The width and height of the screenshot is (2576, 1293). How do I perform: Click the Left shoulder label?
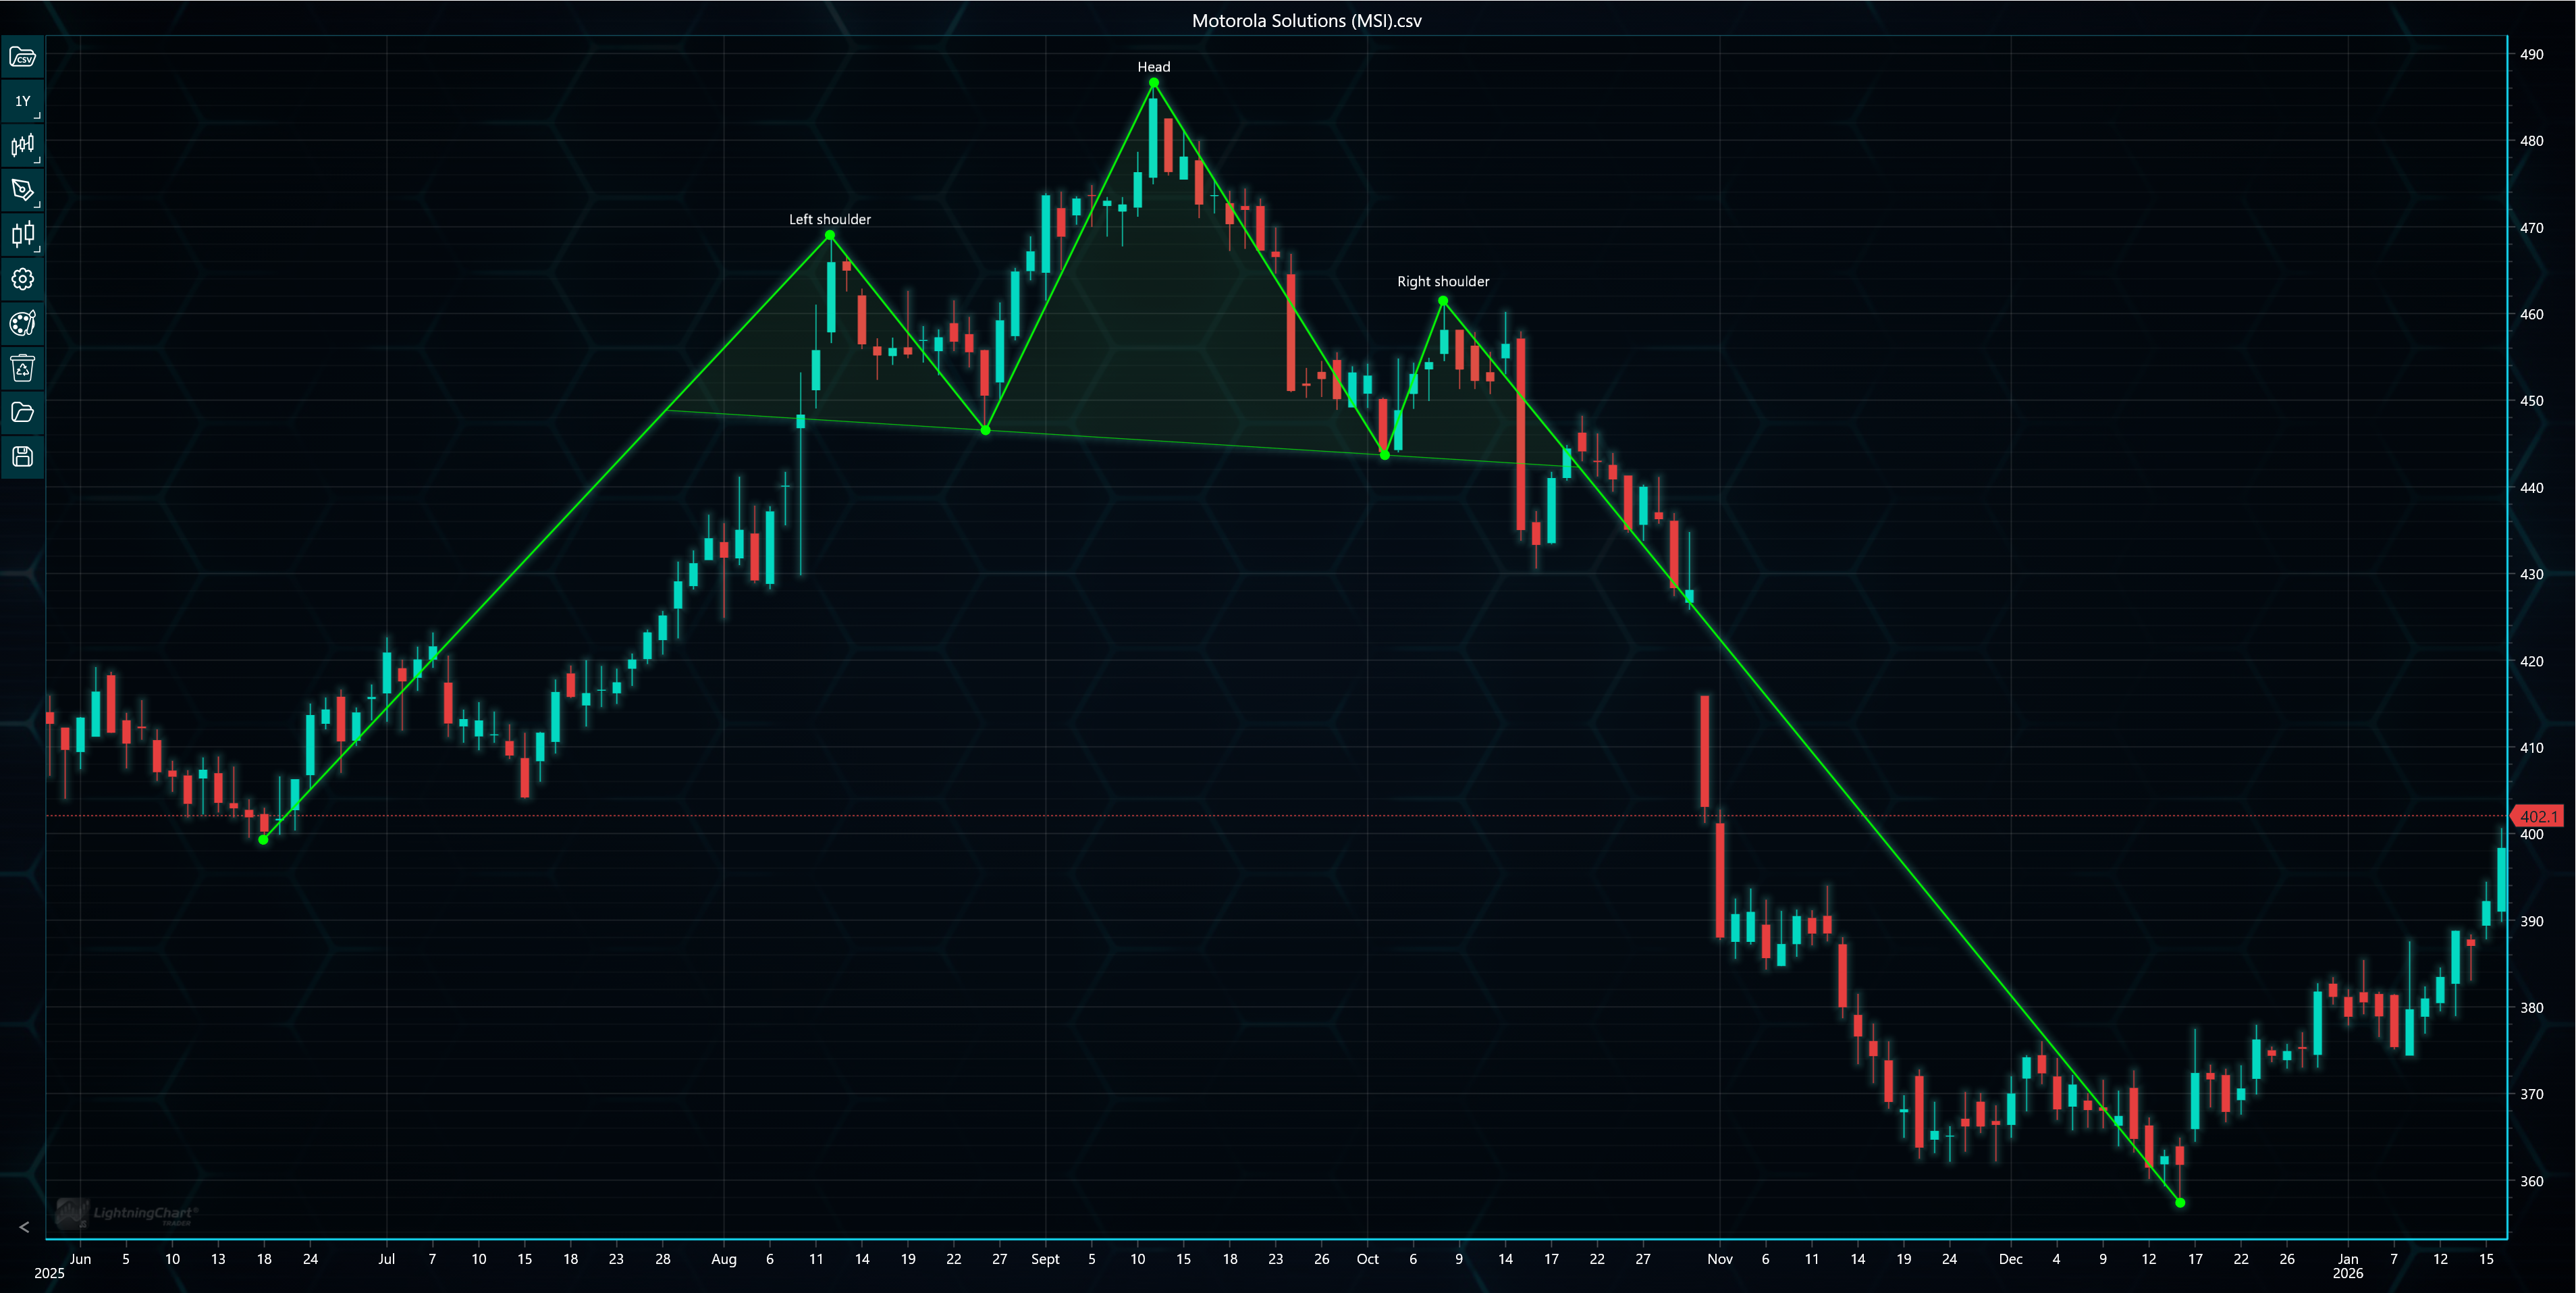coord(830,219)
